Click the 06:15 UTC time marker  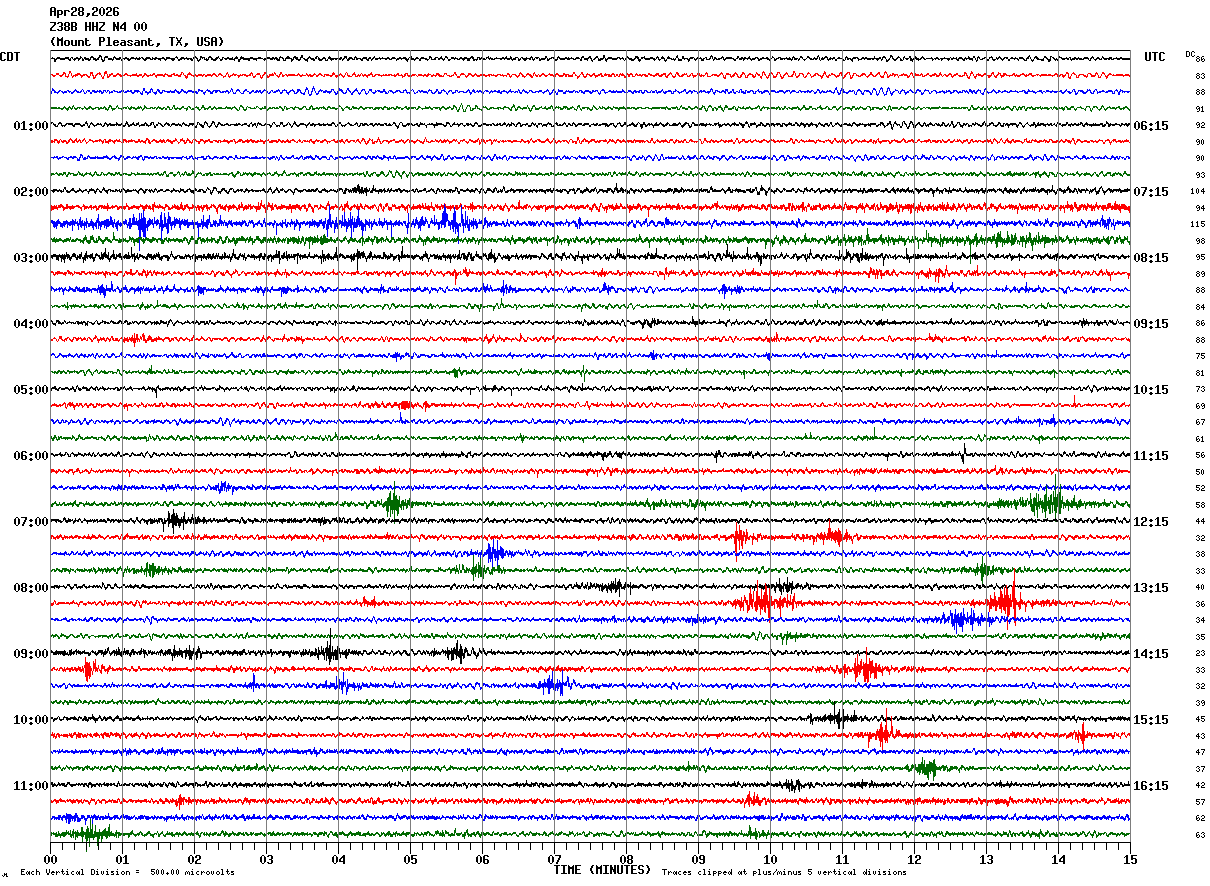pos(1151,126)
